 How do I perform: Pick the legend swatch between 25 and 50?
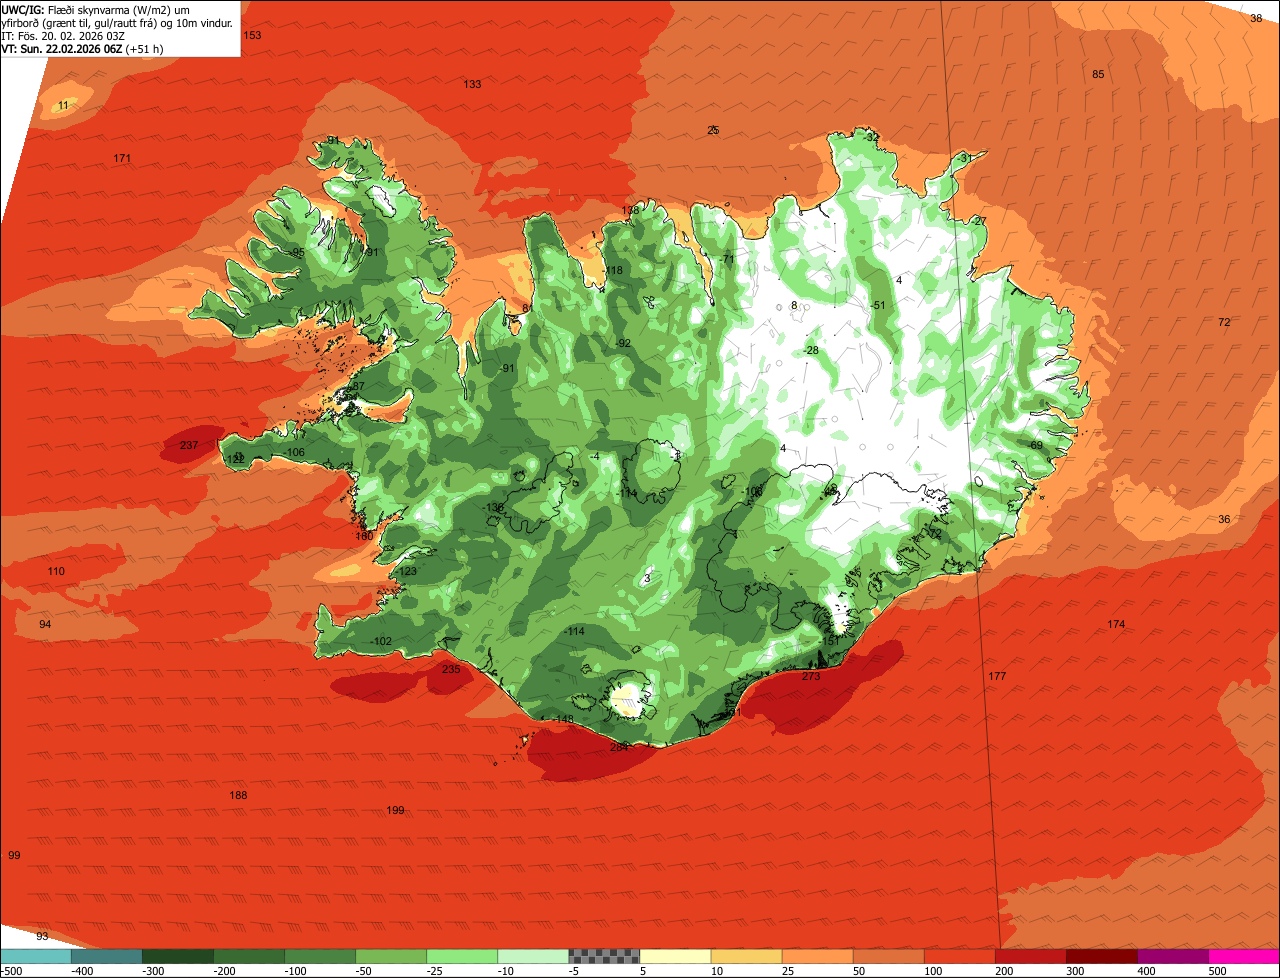817,956
